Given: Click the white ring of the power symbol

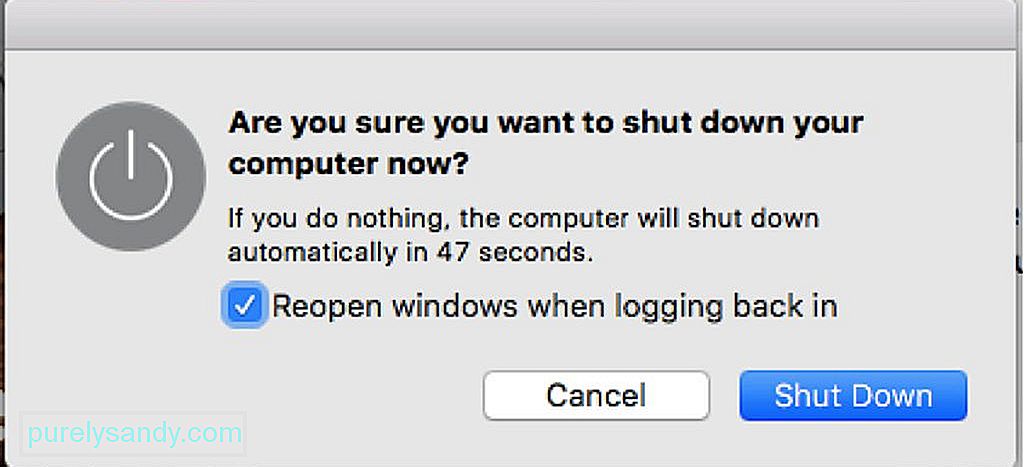Looking at the screenshot, I should 131,182.
